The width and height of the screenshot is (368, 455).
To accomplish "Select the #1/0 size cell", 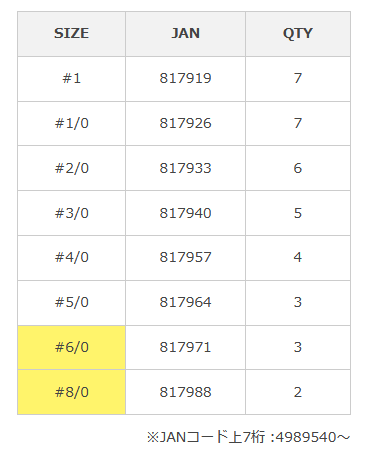I will tap(71, 124).
